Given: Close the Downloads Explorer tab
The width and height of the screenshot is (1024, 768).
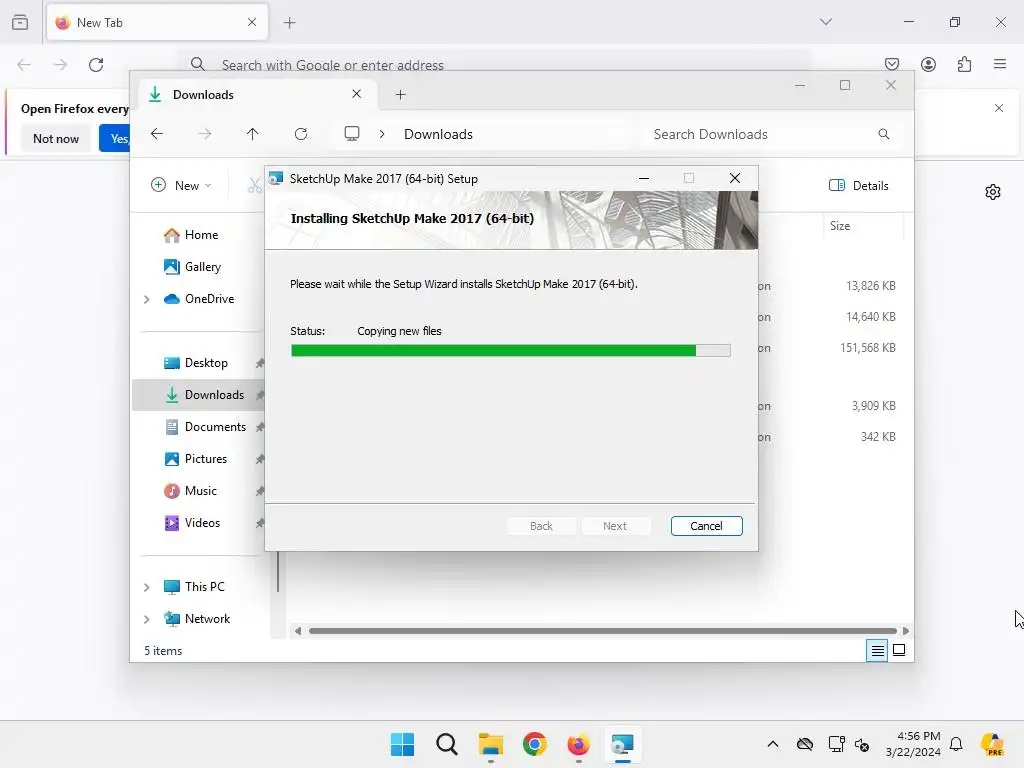Looking at the screenshot, I should 357,94.
